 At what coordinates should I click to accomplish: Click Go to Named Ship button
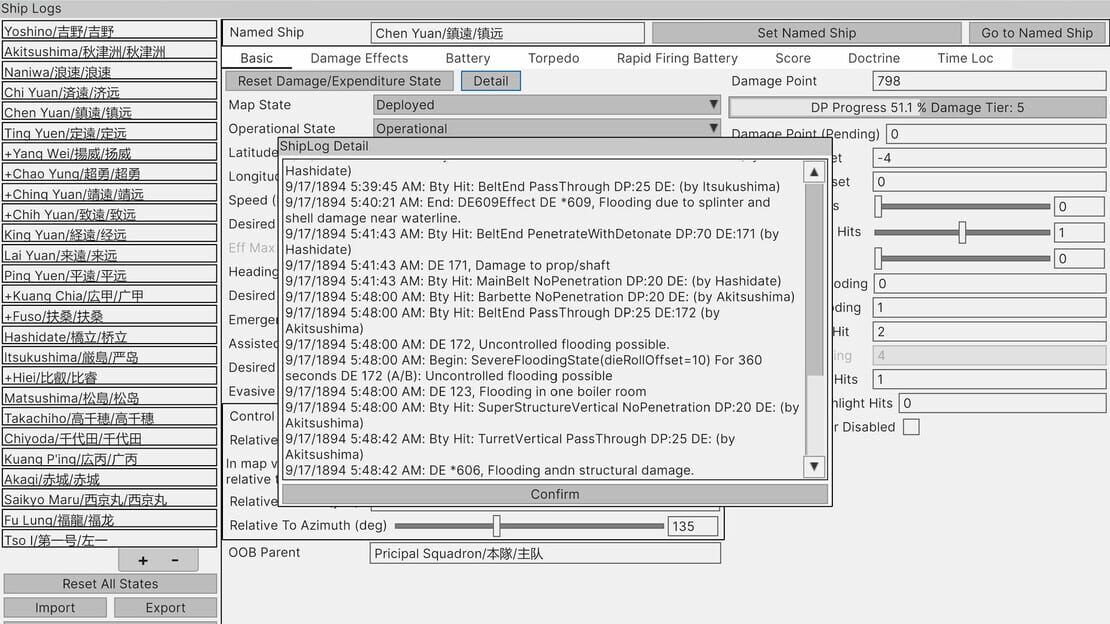(x=1037, y=33)
